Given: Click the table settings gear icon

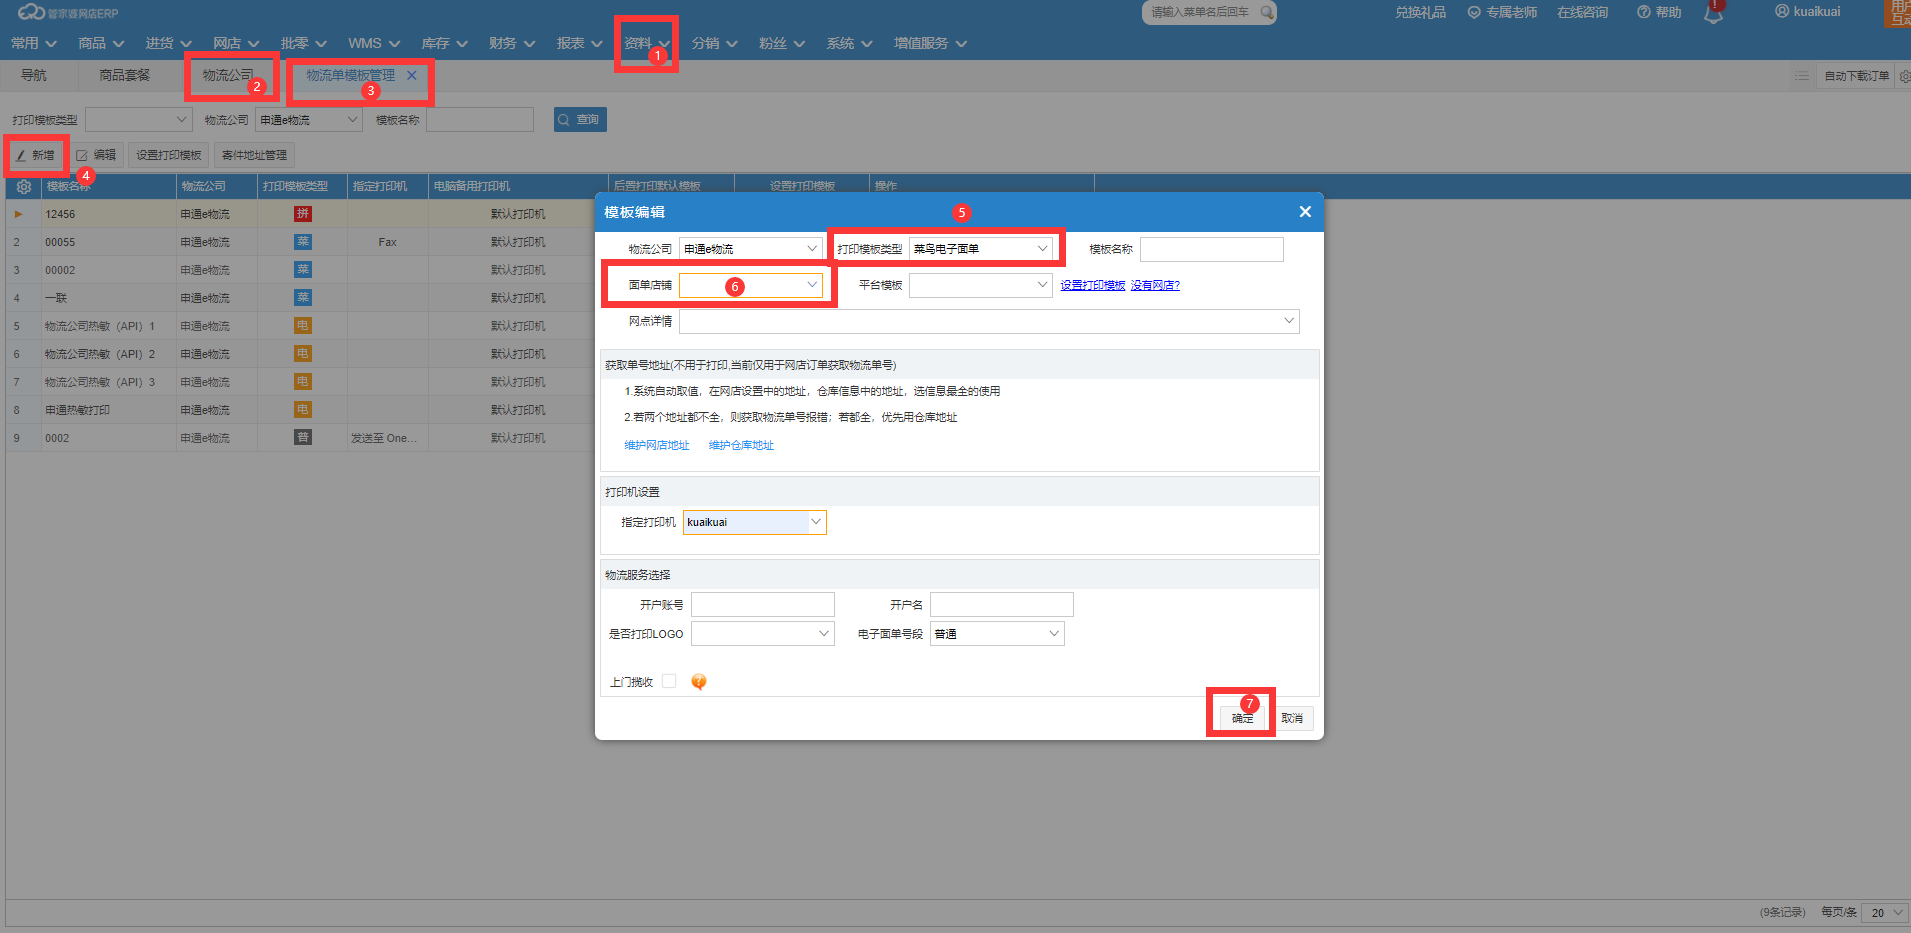Looking at the screenshot, I should (x=24, y=187).
